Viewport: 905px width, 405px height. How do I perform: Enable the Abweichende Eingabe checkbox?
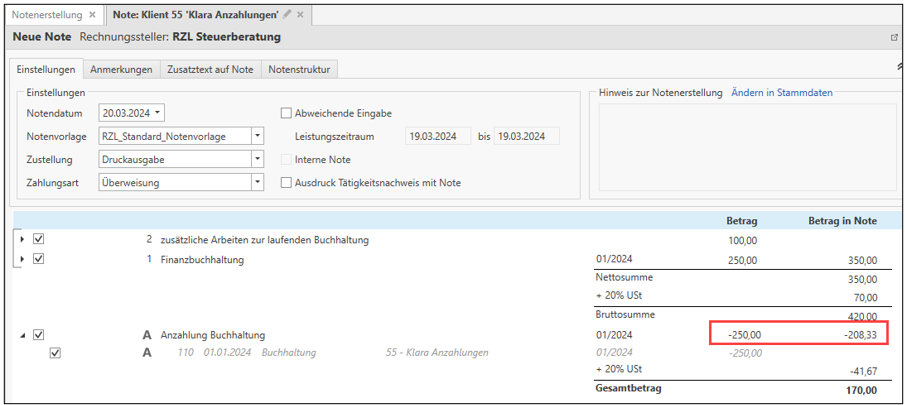pos(286,113)
